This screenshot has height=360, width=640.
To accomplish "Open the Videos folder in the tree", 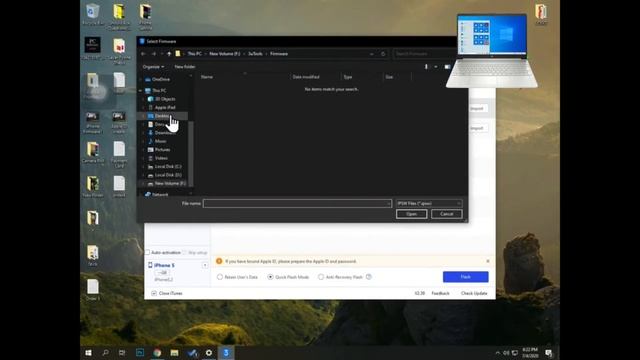I will pyautogui.click(x=161, y=158).
